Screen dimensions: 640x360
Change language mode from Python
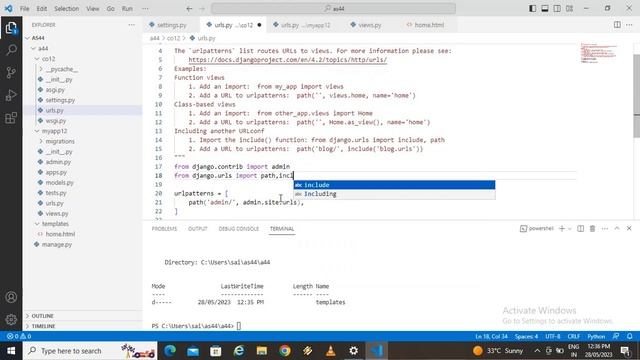tap(596, 336)
